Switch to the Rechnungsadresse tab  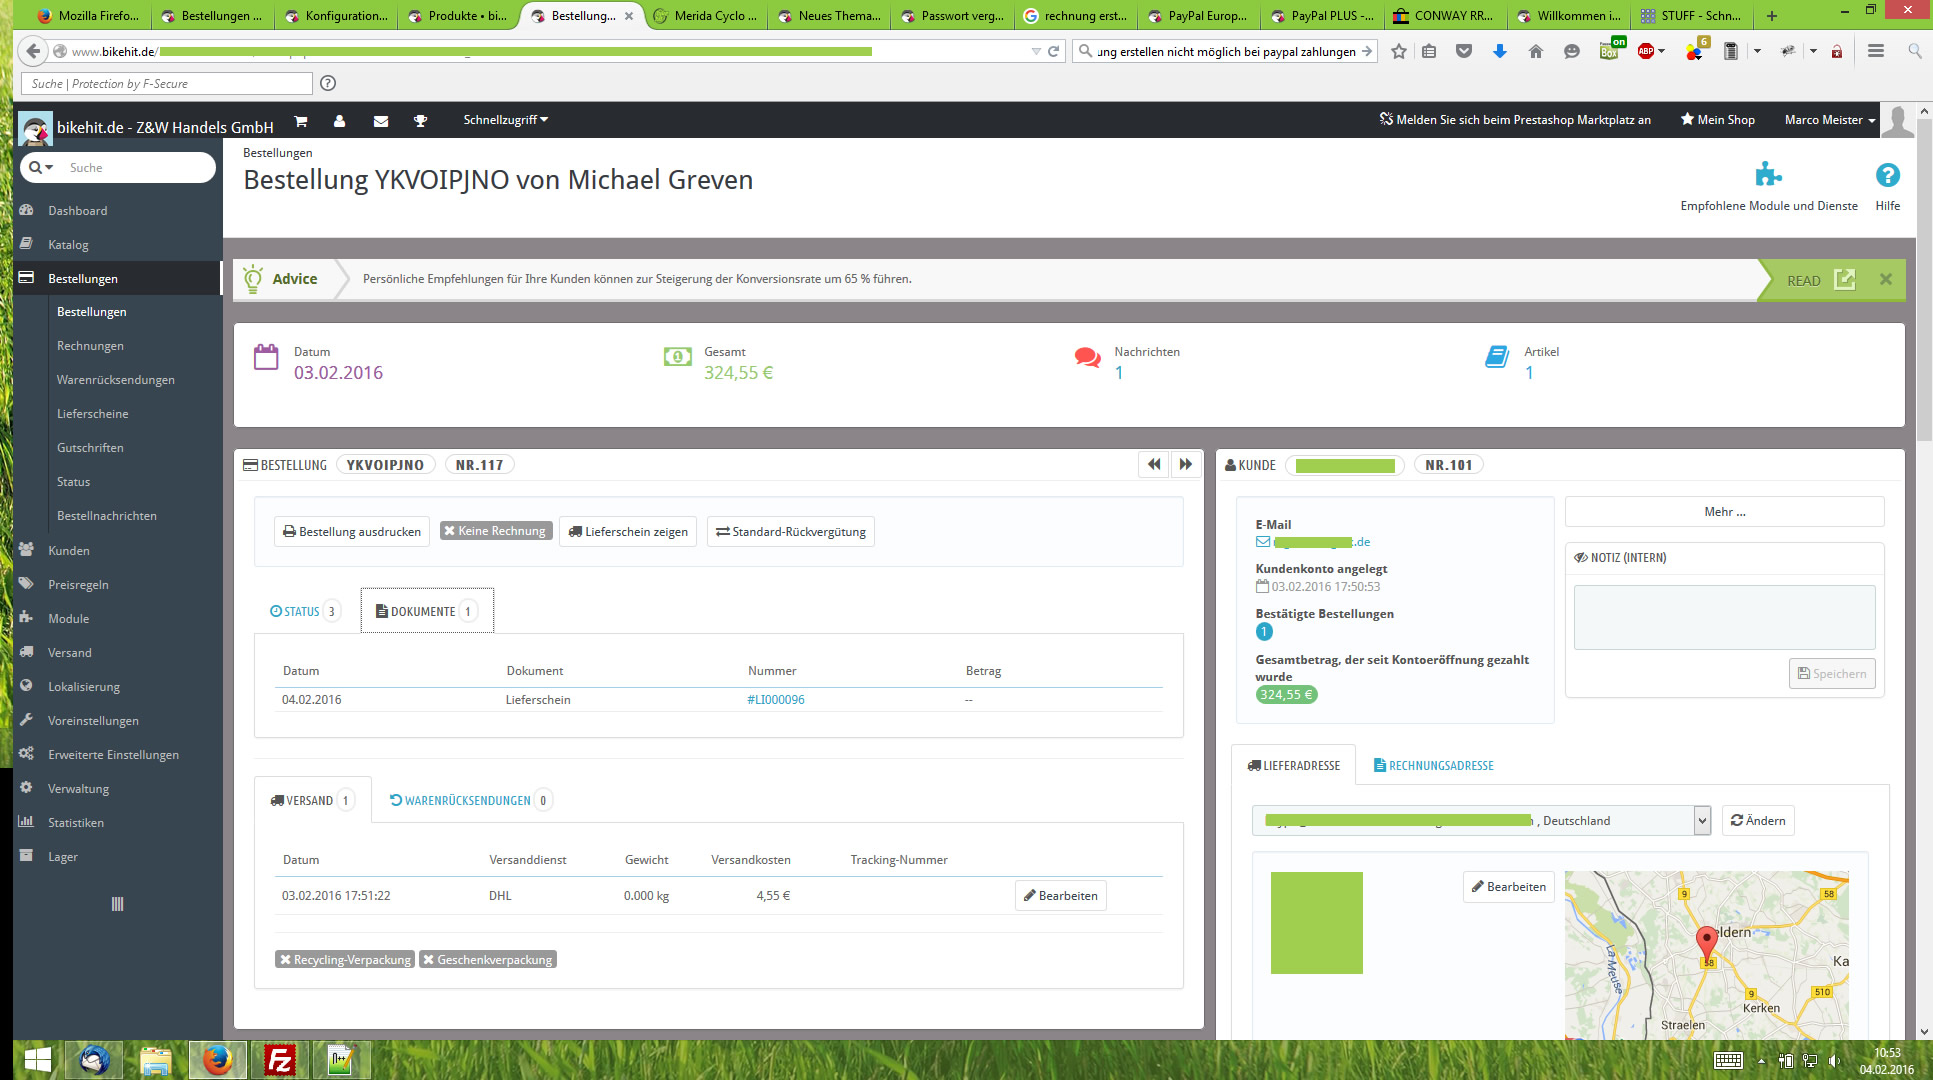point(1433,766)
